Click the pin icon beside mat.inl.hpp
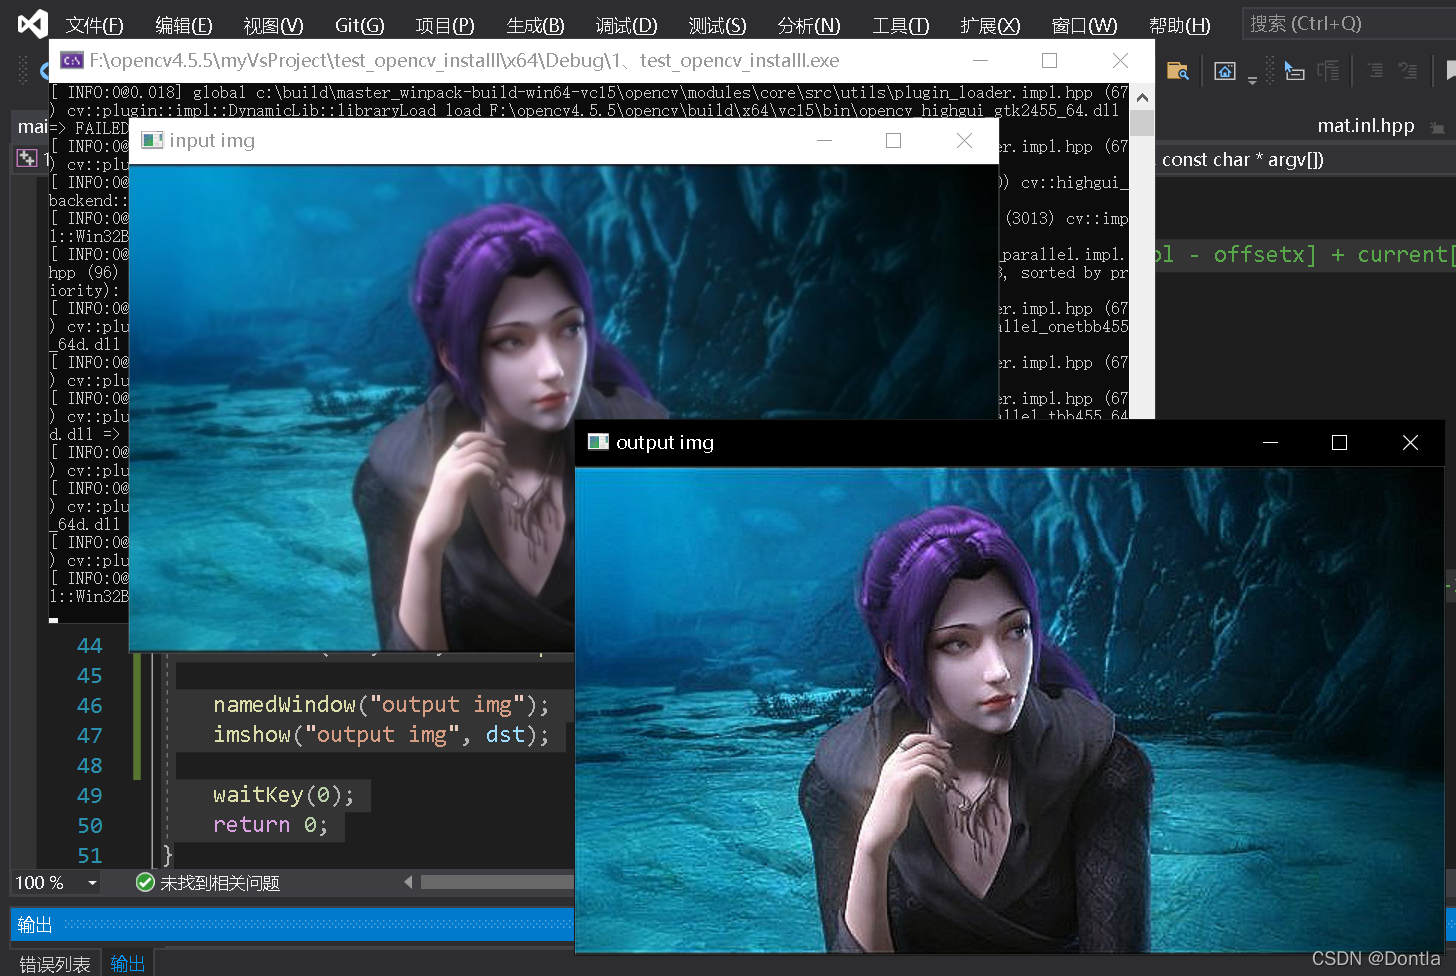The image size is (1456, 976). [x=1437, y=127]
